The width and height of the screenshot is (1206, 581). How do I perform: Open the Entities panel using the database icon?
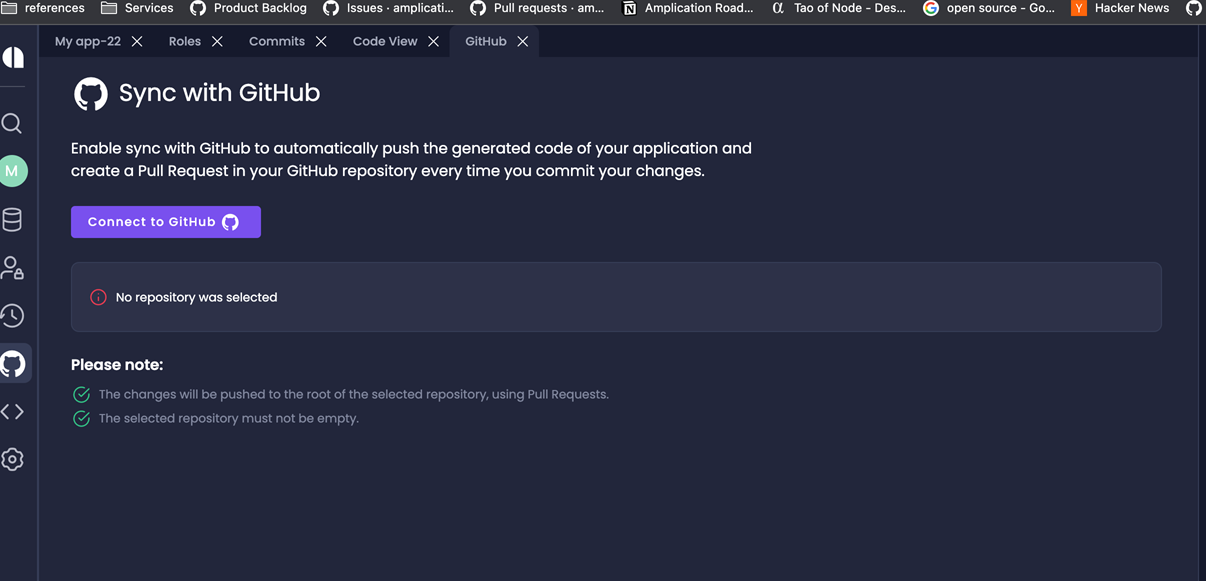click(x=13, y=219)
